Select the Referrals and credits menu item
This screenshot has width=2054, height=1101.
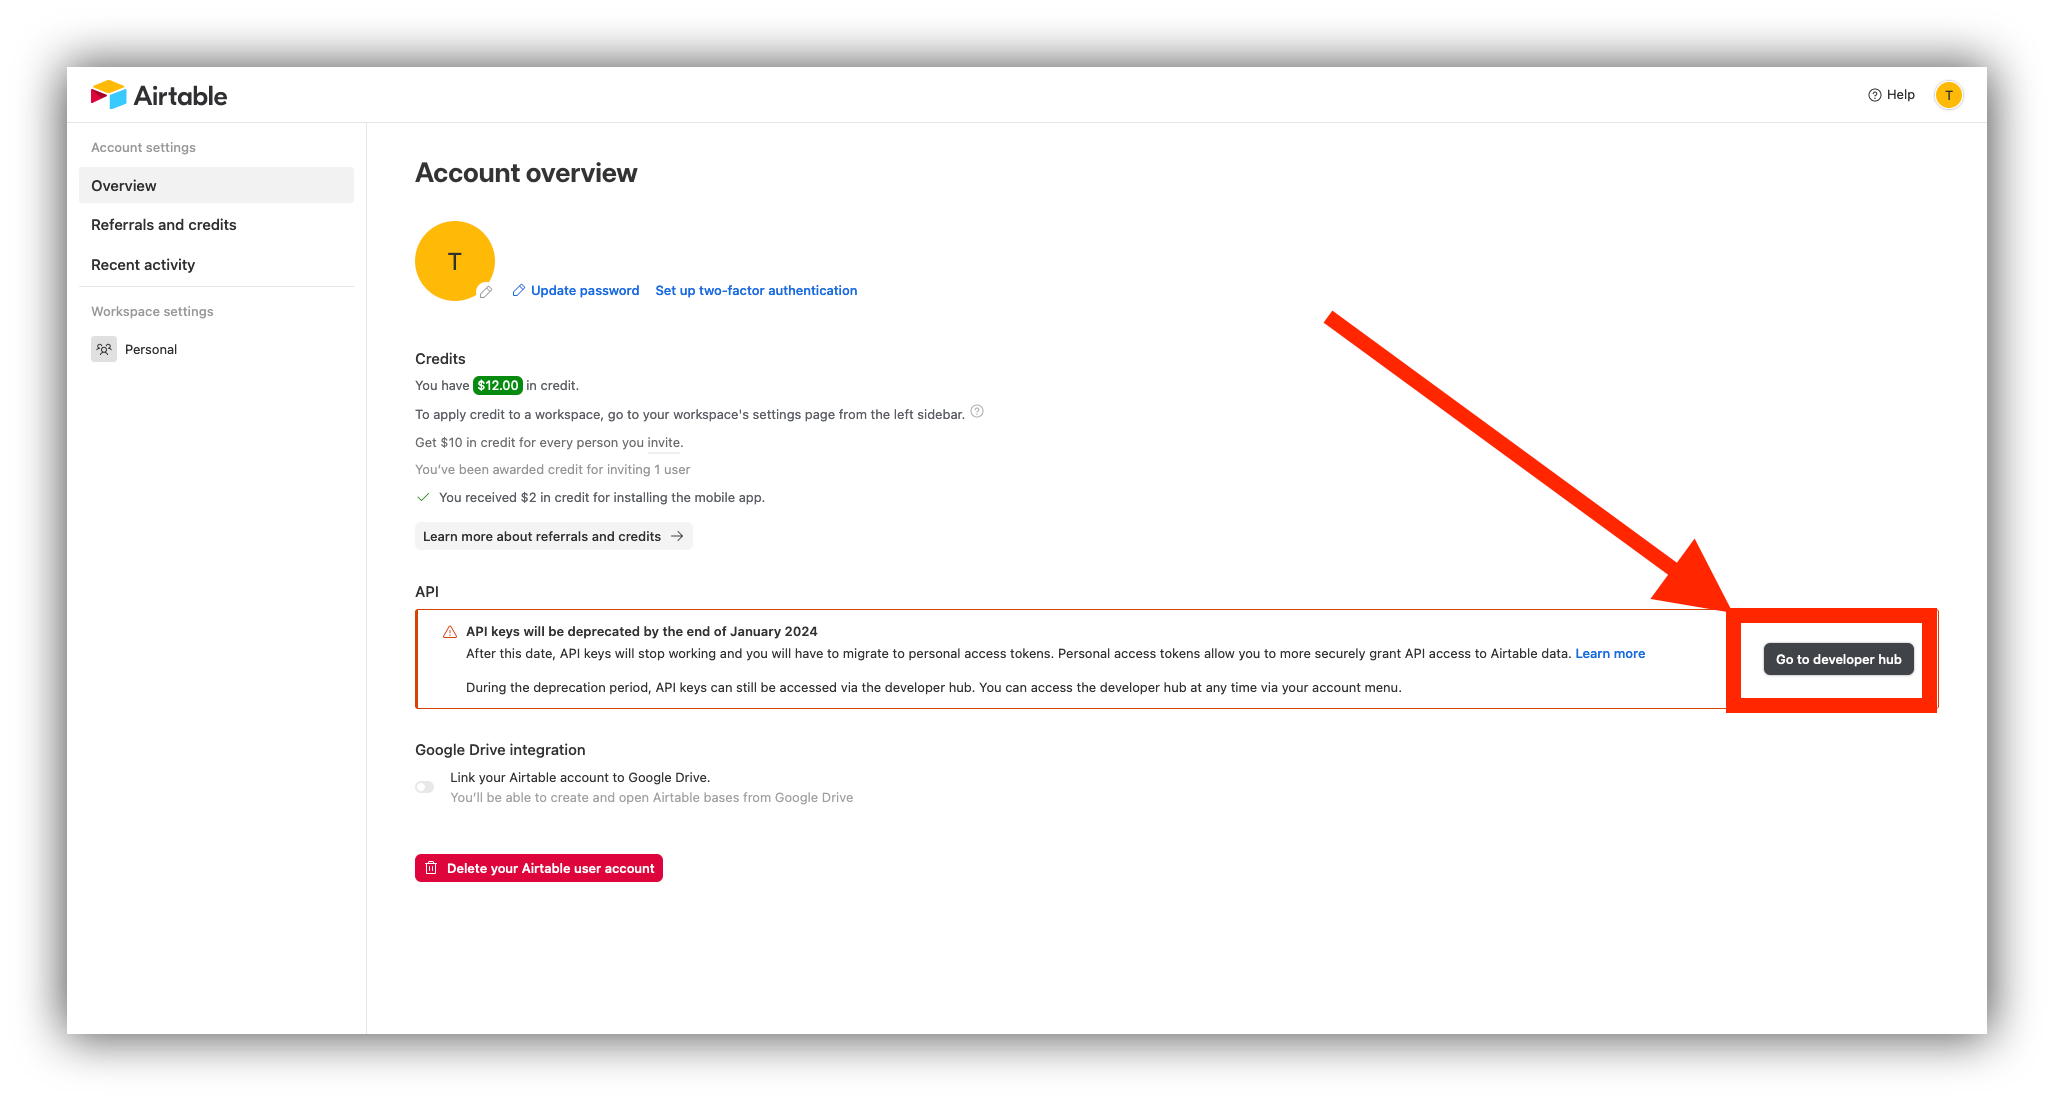coord(163,224)
